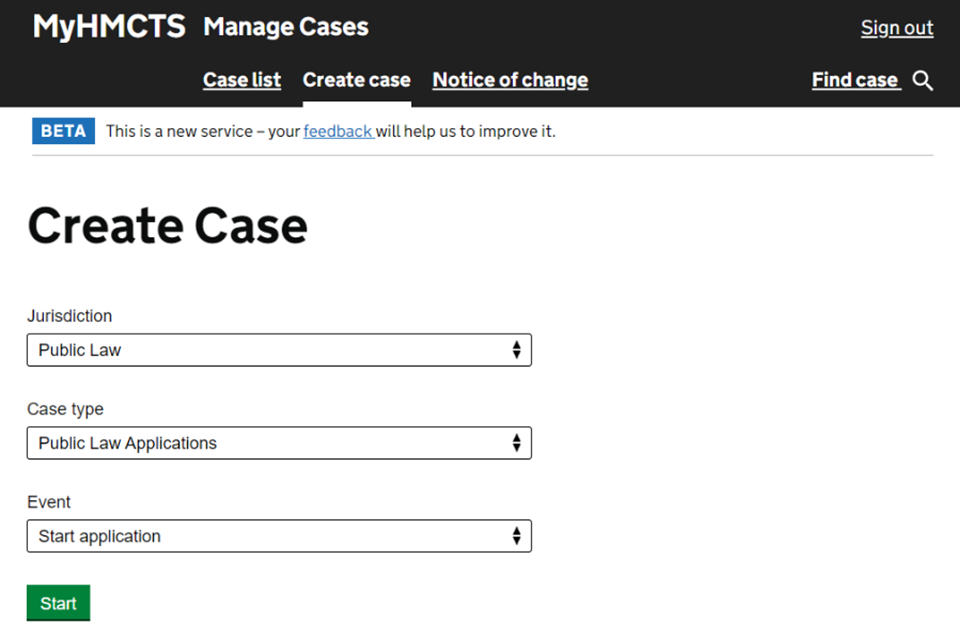This screenshot has width=960, height=640.
Task: Click the Event field label
Action: click(49, 502)
